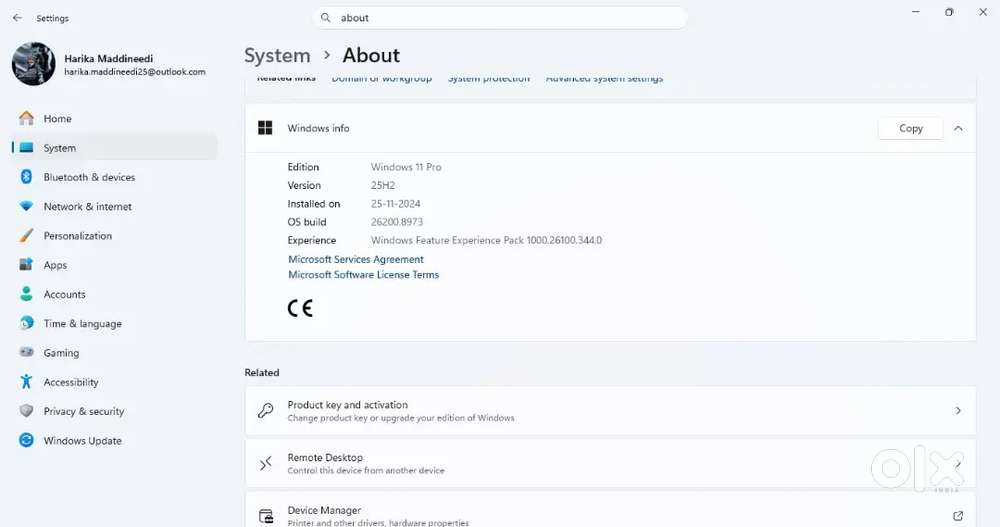
Task: Open Product key and activation
Action: click(x=610, y=411)
